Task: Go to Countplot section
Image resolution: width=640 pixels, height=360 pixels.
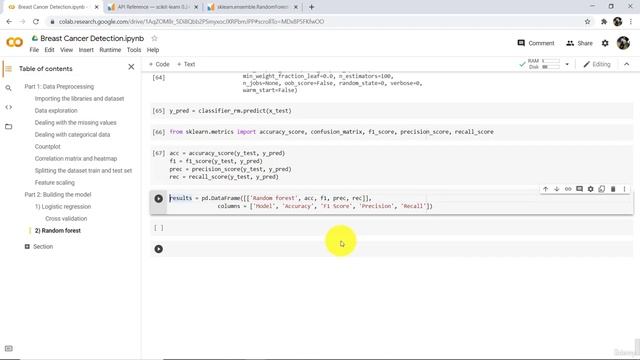Action: pyautogui.click(x=47, y=147)
